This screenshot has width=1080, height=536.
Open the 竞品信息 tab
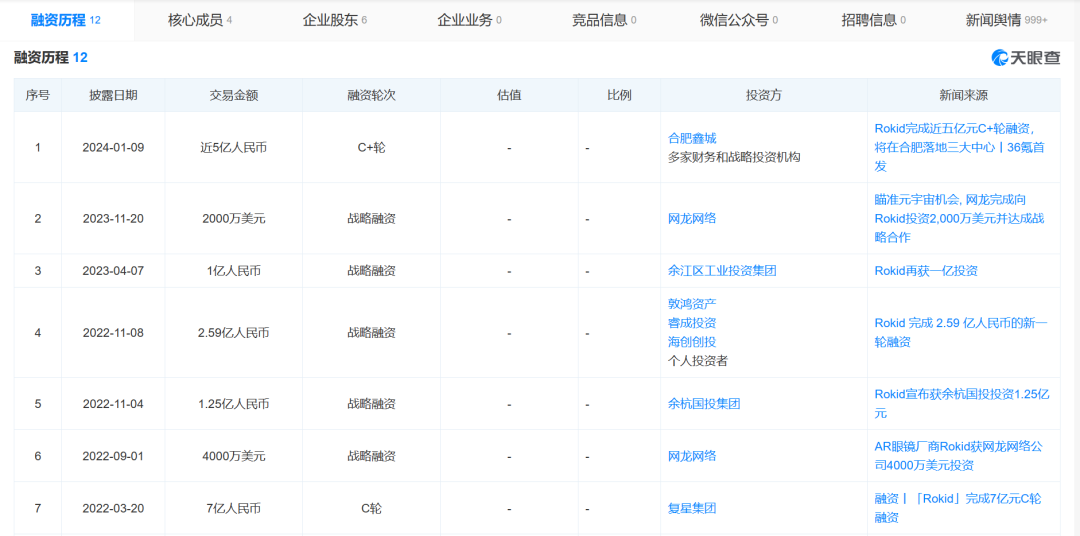[604, 20]
